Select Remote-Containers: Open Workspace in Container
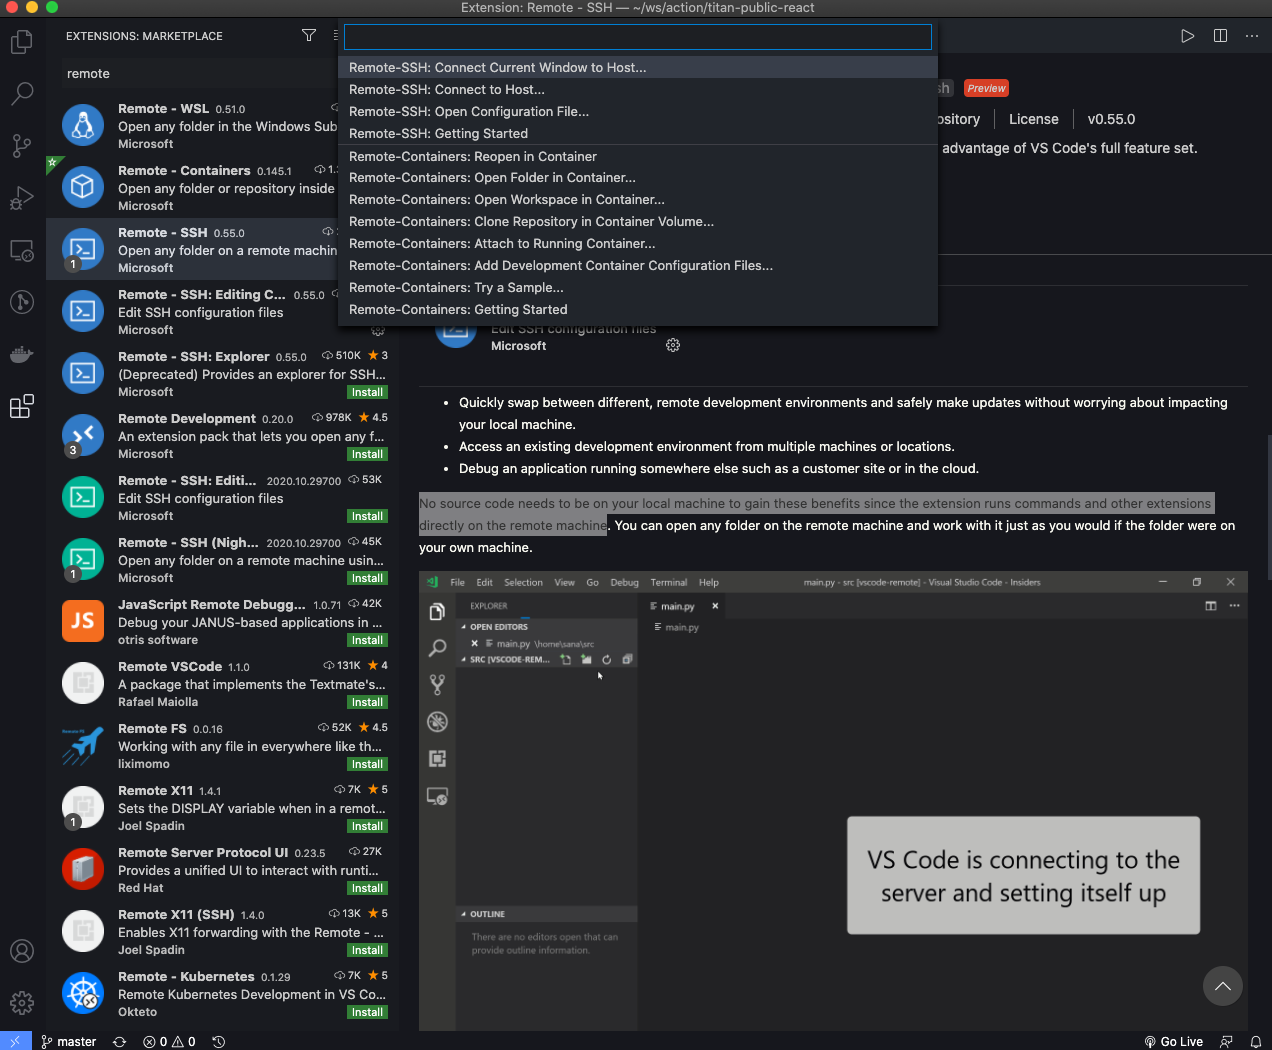Image resolution: width=1272 pixels, height=1050 pixels. pyautogui.click(x=638, y=200)
